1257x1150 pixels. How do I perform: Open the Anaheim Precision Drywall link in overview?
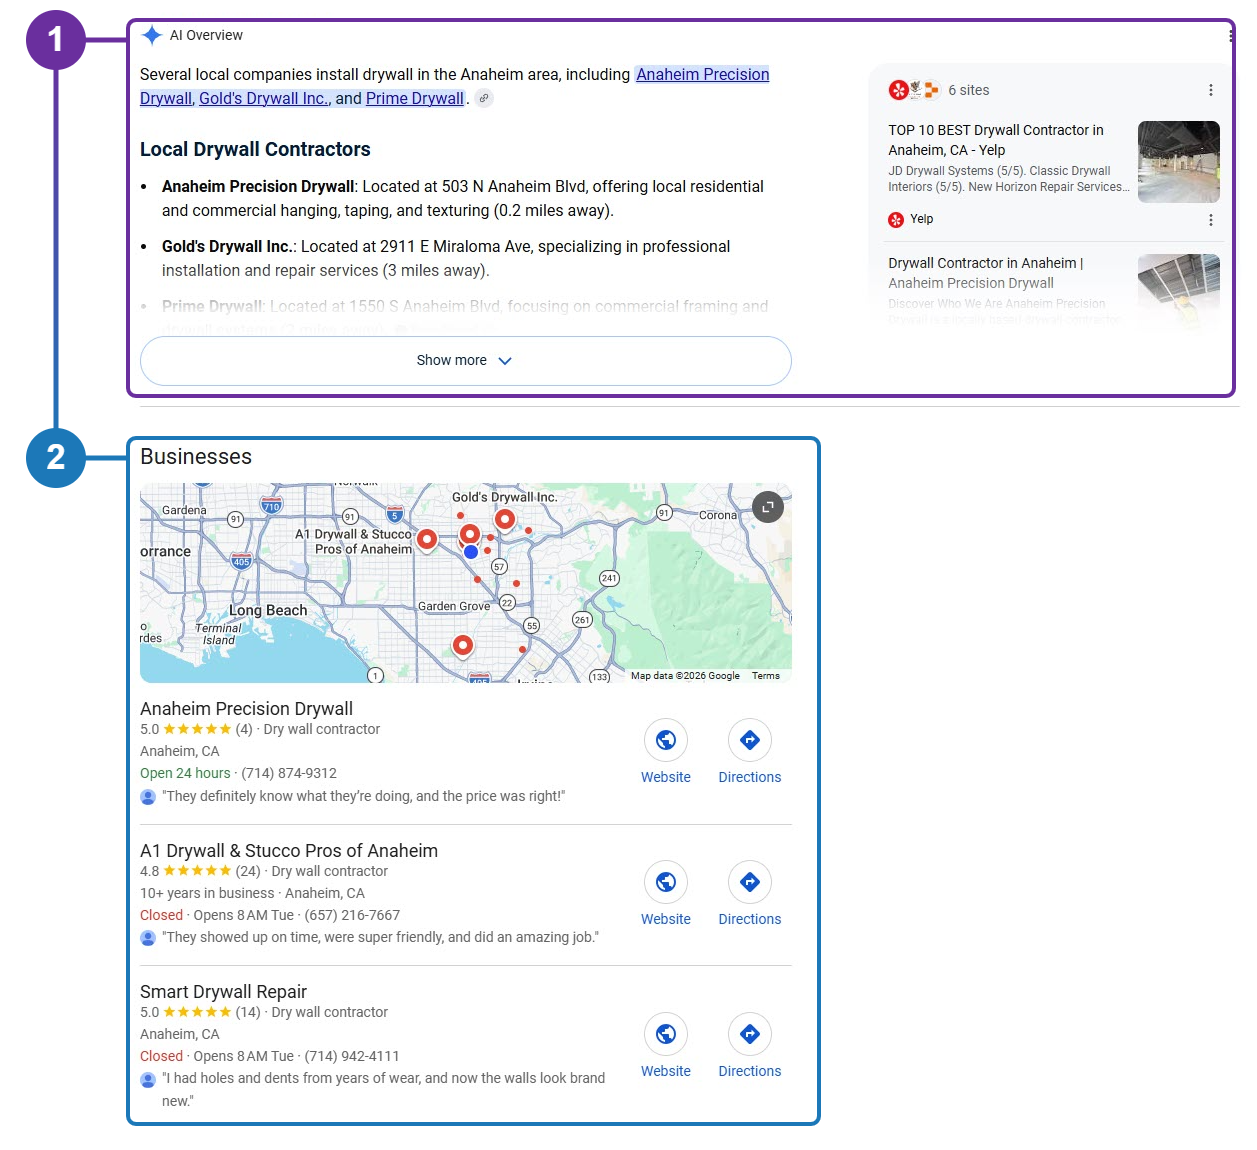[x=702, y=74]
